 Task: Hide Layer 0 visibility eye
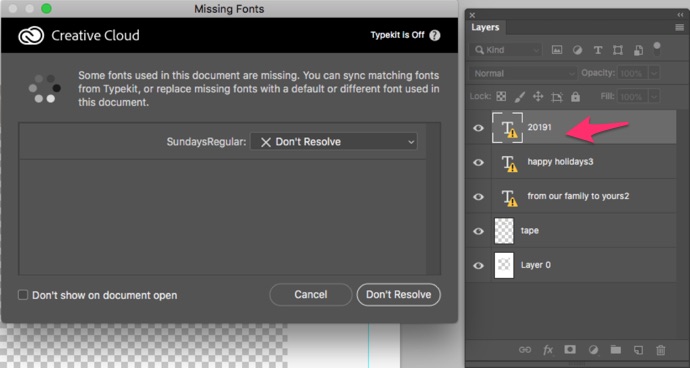click(478, 265)
